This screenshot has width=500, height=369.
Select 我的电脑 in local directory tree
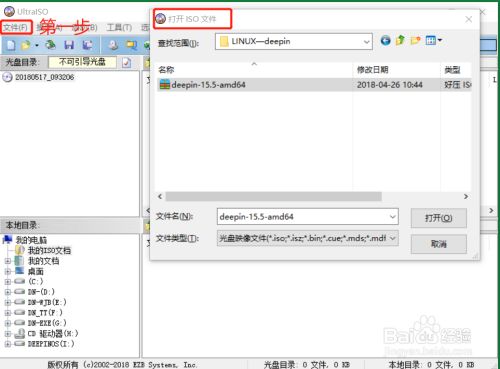pos(31,240)
